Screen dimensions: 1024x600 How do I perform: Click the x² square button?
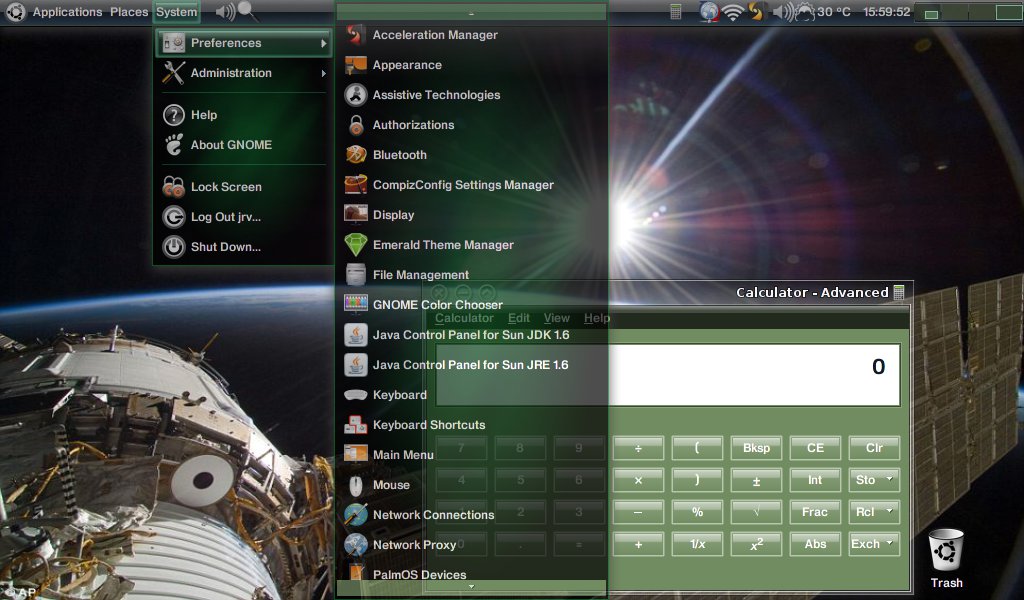point(756,544)
